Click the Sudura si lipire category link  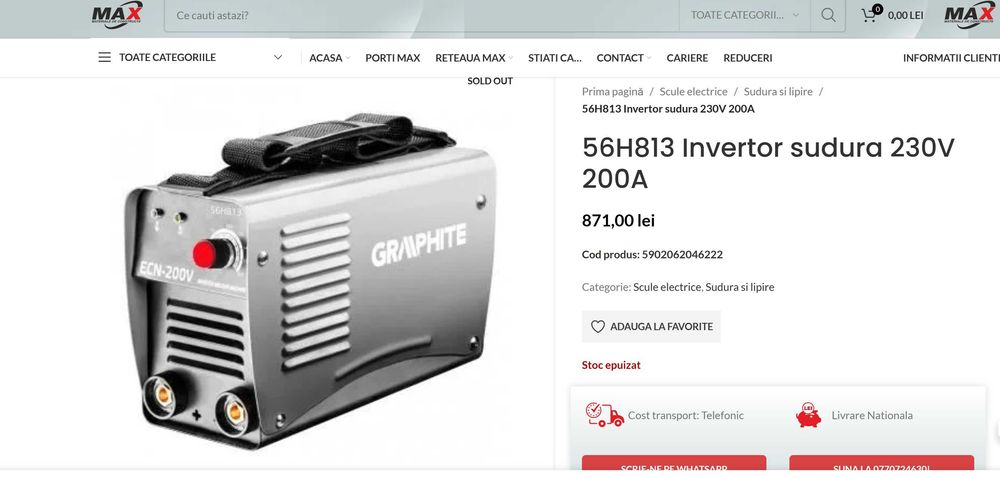click(x=740, y=287)
